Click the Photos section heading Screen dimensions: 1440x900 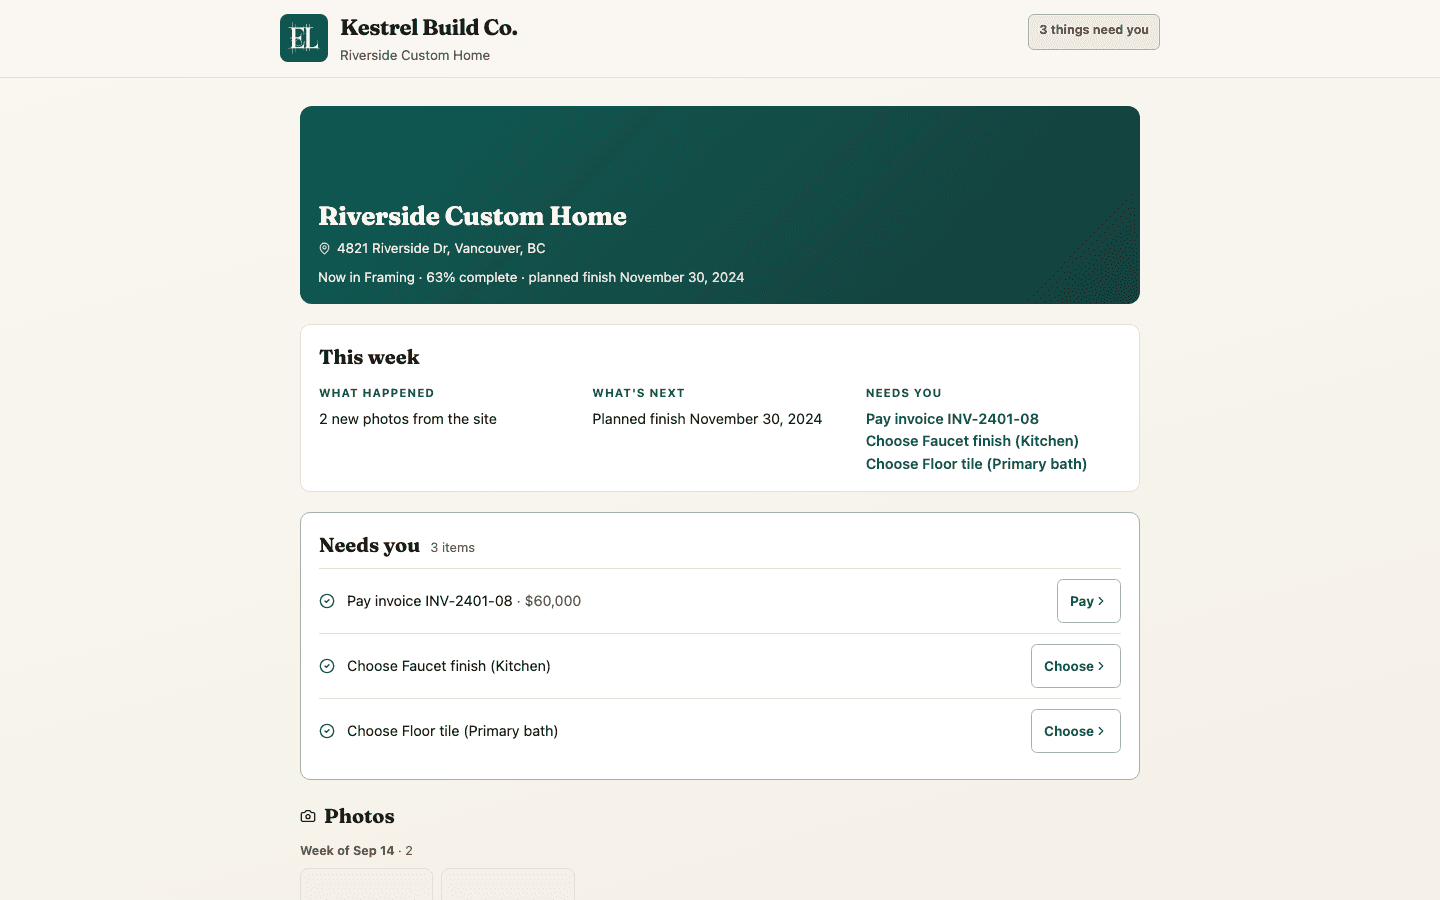coord(359,816)
